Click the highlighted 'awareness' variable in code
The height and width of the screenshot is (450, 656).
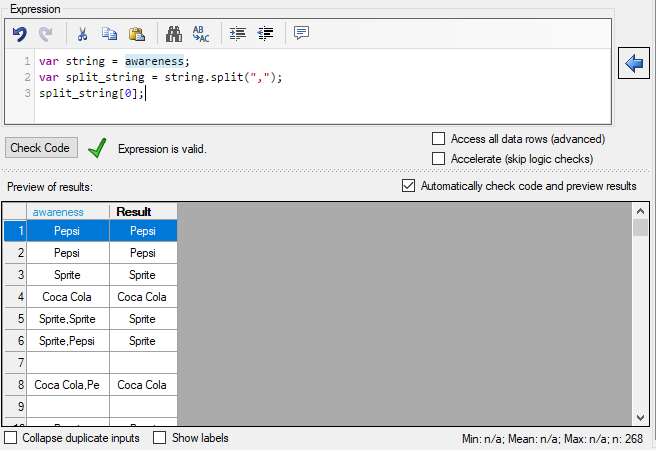pos(154,61)
